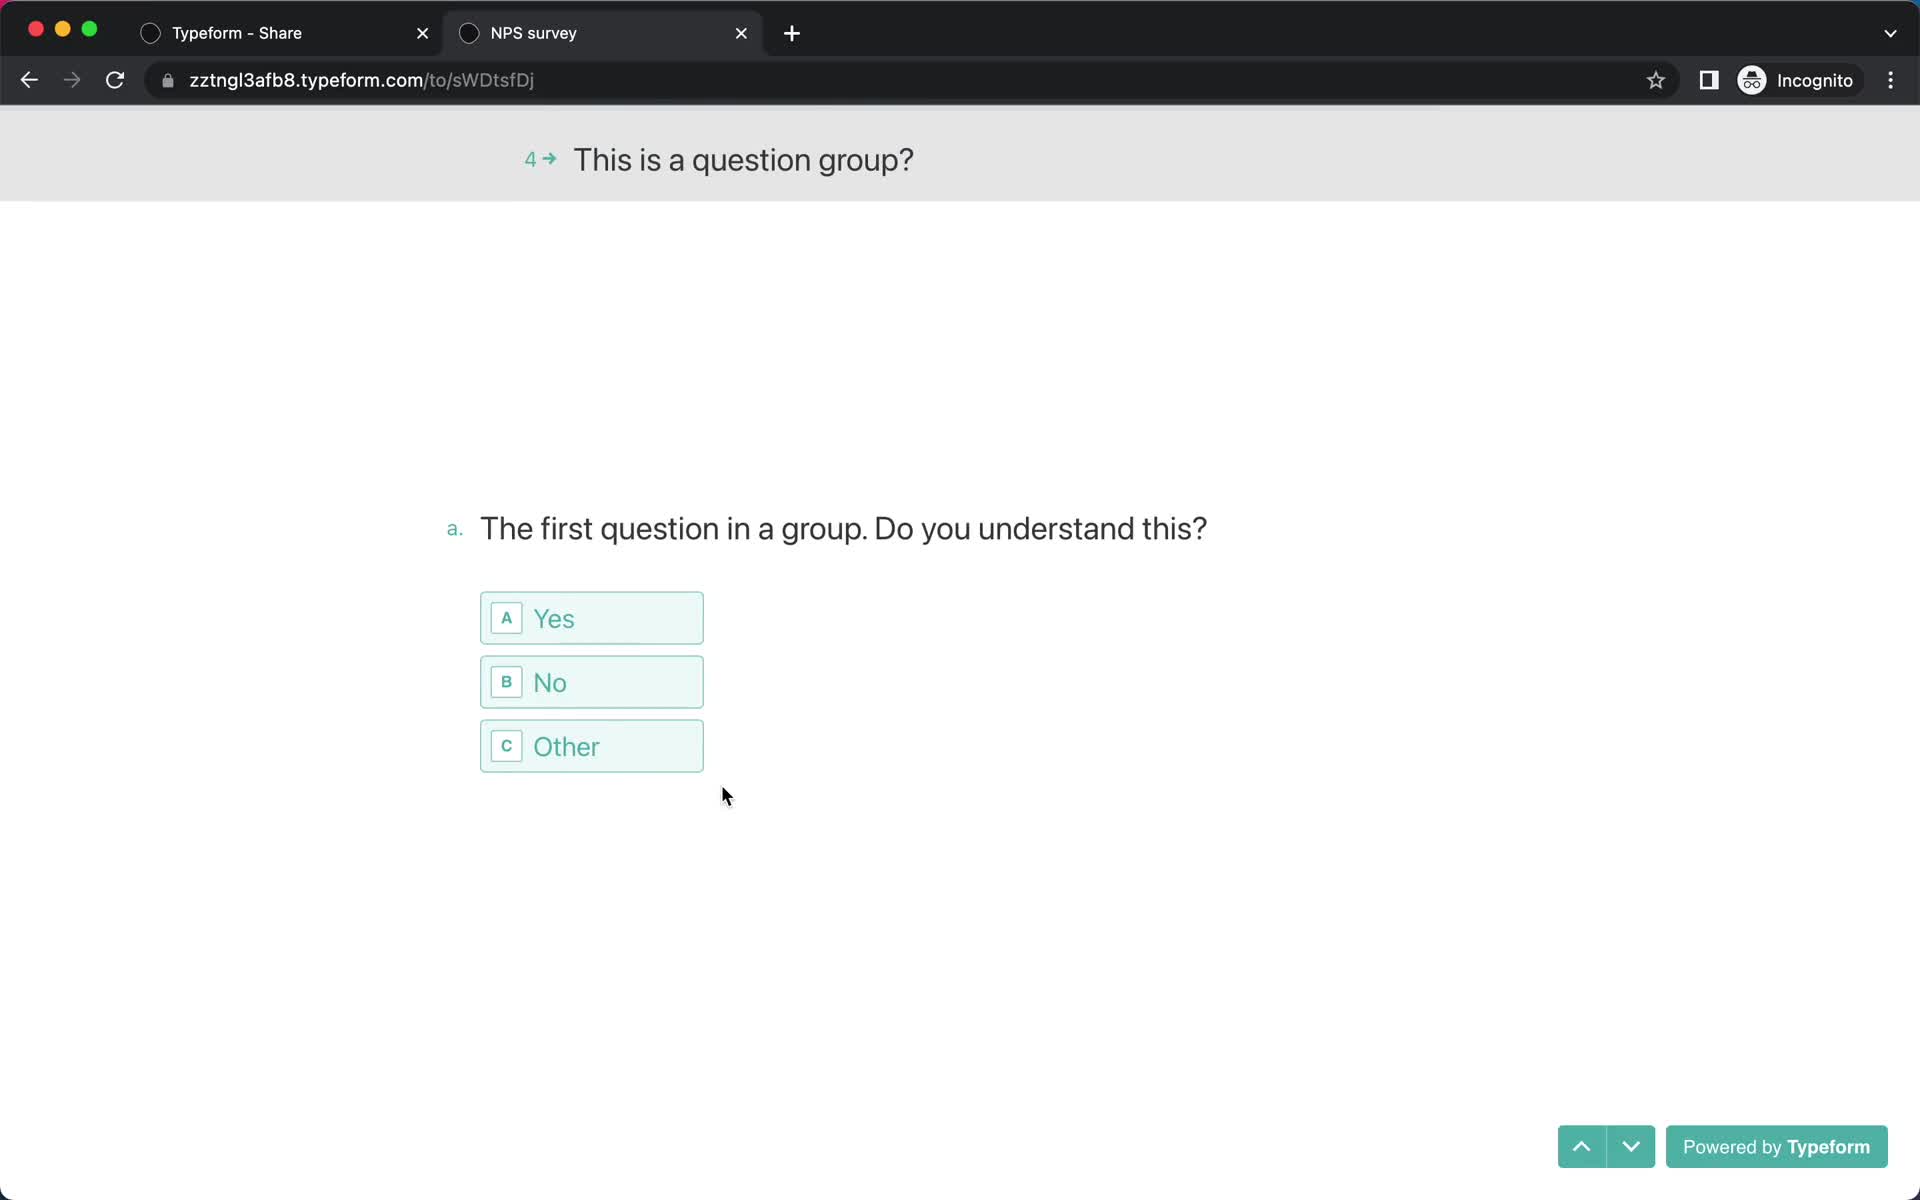The image size is (1920, 1200).
Task: Select the 'Other' answer option C
Action: click(592, 747)
